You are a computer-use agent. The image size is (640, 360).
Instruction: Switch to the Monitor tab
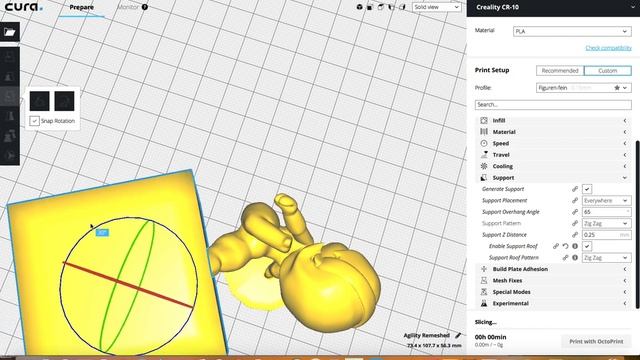pos(128,7)
